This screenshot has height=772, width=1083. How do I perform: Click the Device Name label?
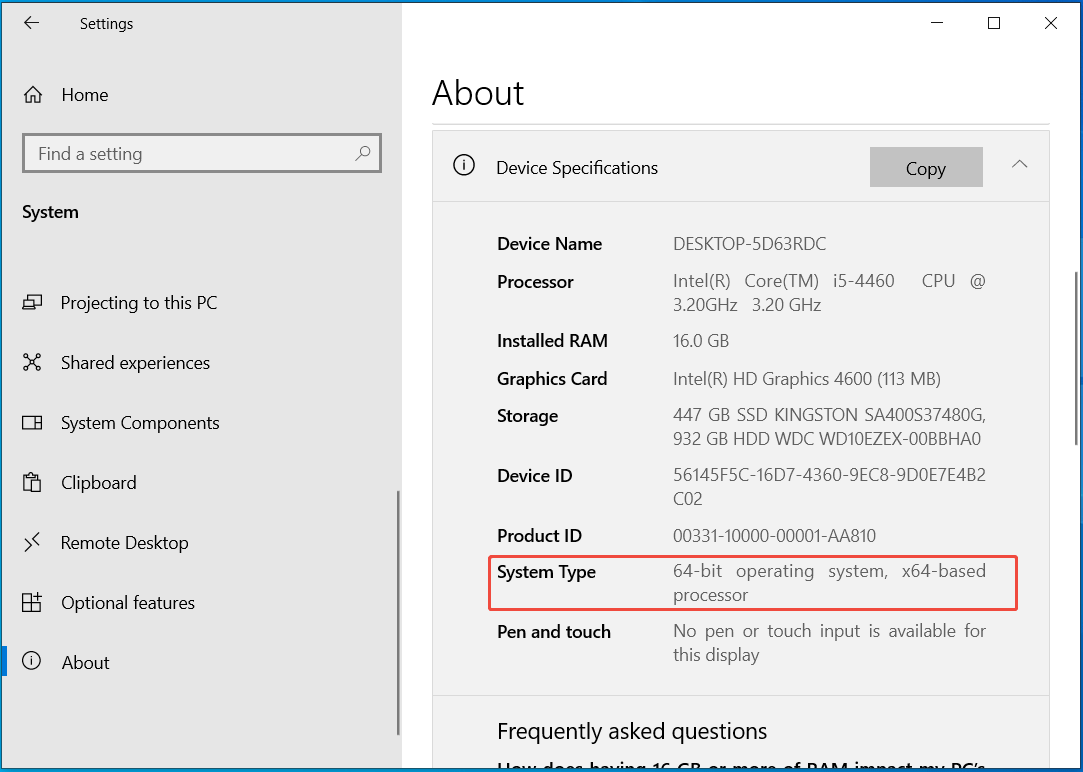pos(549,244)
